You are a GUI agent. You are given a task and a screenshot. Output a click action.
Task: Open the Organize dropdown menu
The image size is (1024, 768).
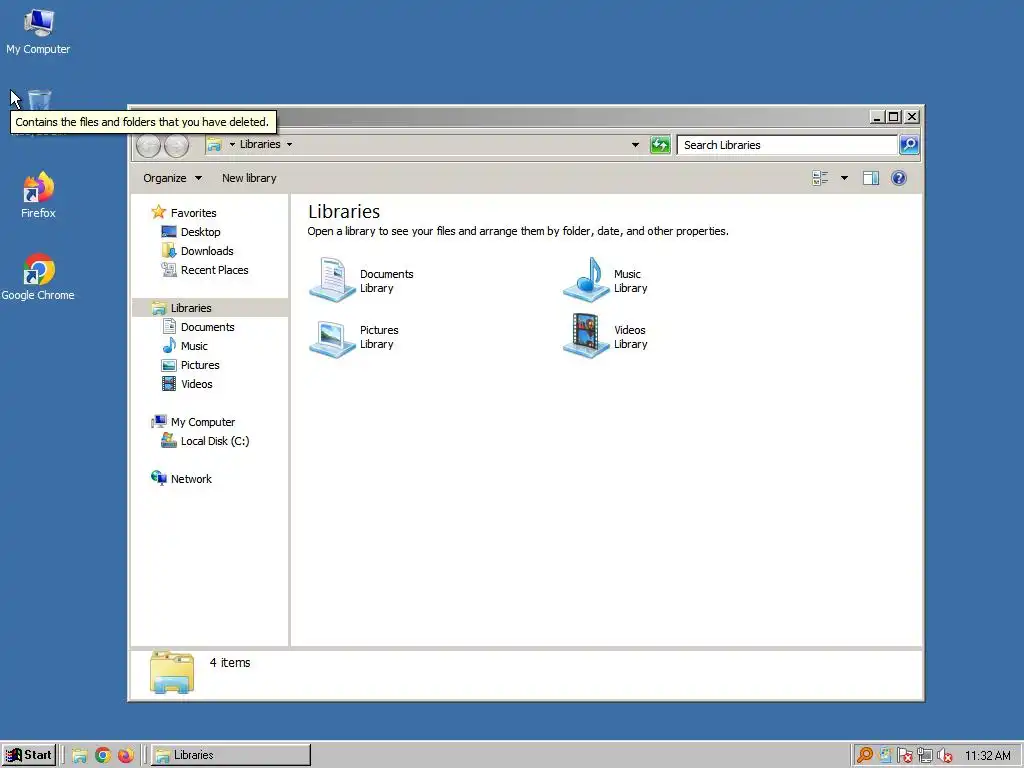(172, 178)
